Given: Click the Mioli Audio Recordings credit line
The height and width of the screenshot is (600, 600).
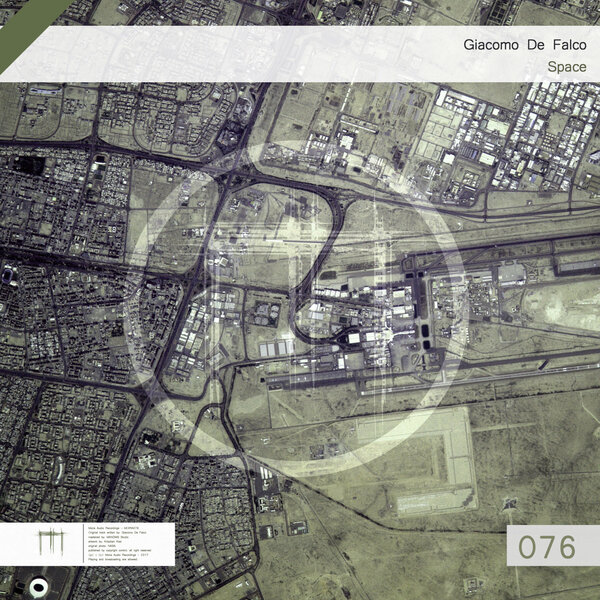Looking at the screenshot, I should [114, 528].
